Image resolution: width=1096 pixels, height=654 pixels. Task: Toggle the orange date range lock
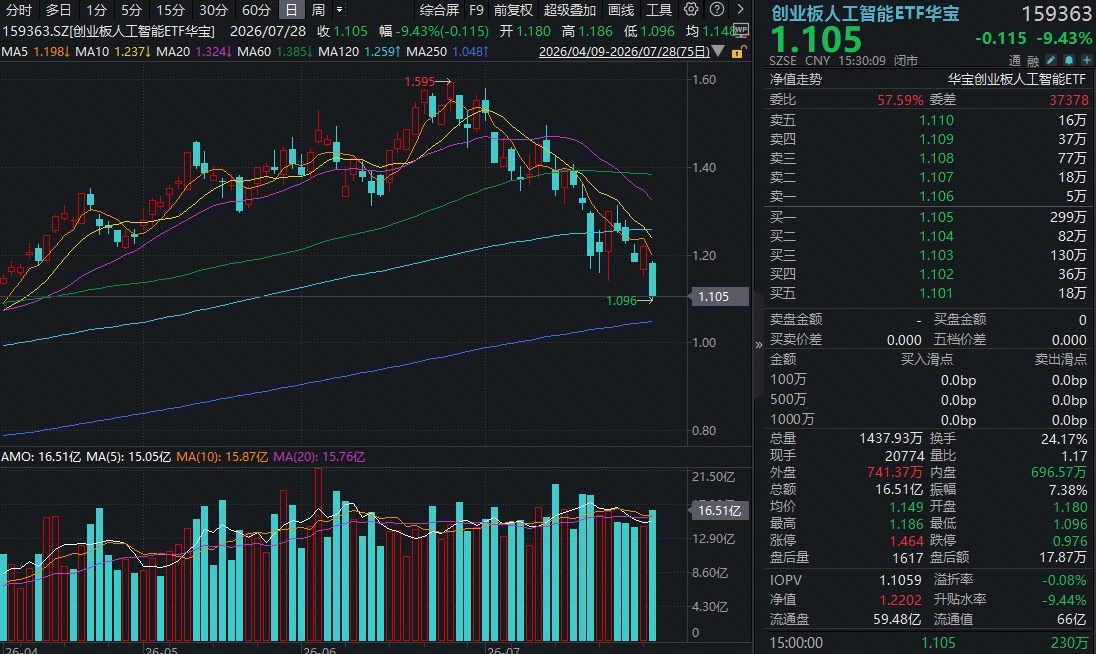click(x=738, y=52)
